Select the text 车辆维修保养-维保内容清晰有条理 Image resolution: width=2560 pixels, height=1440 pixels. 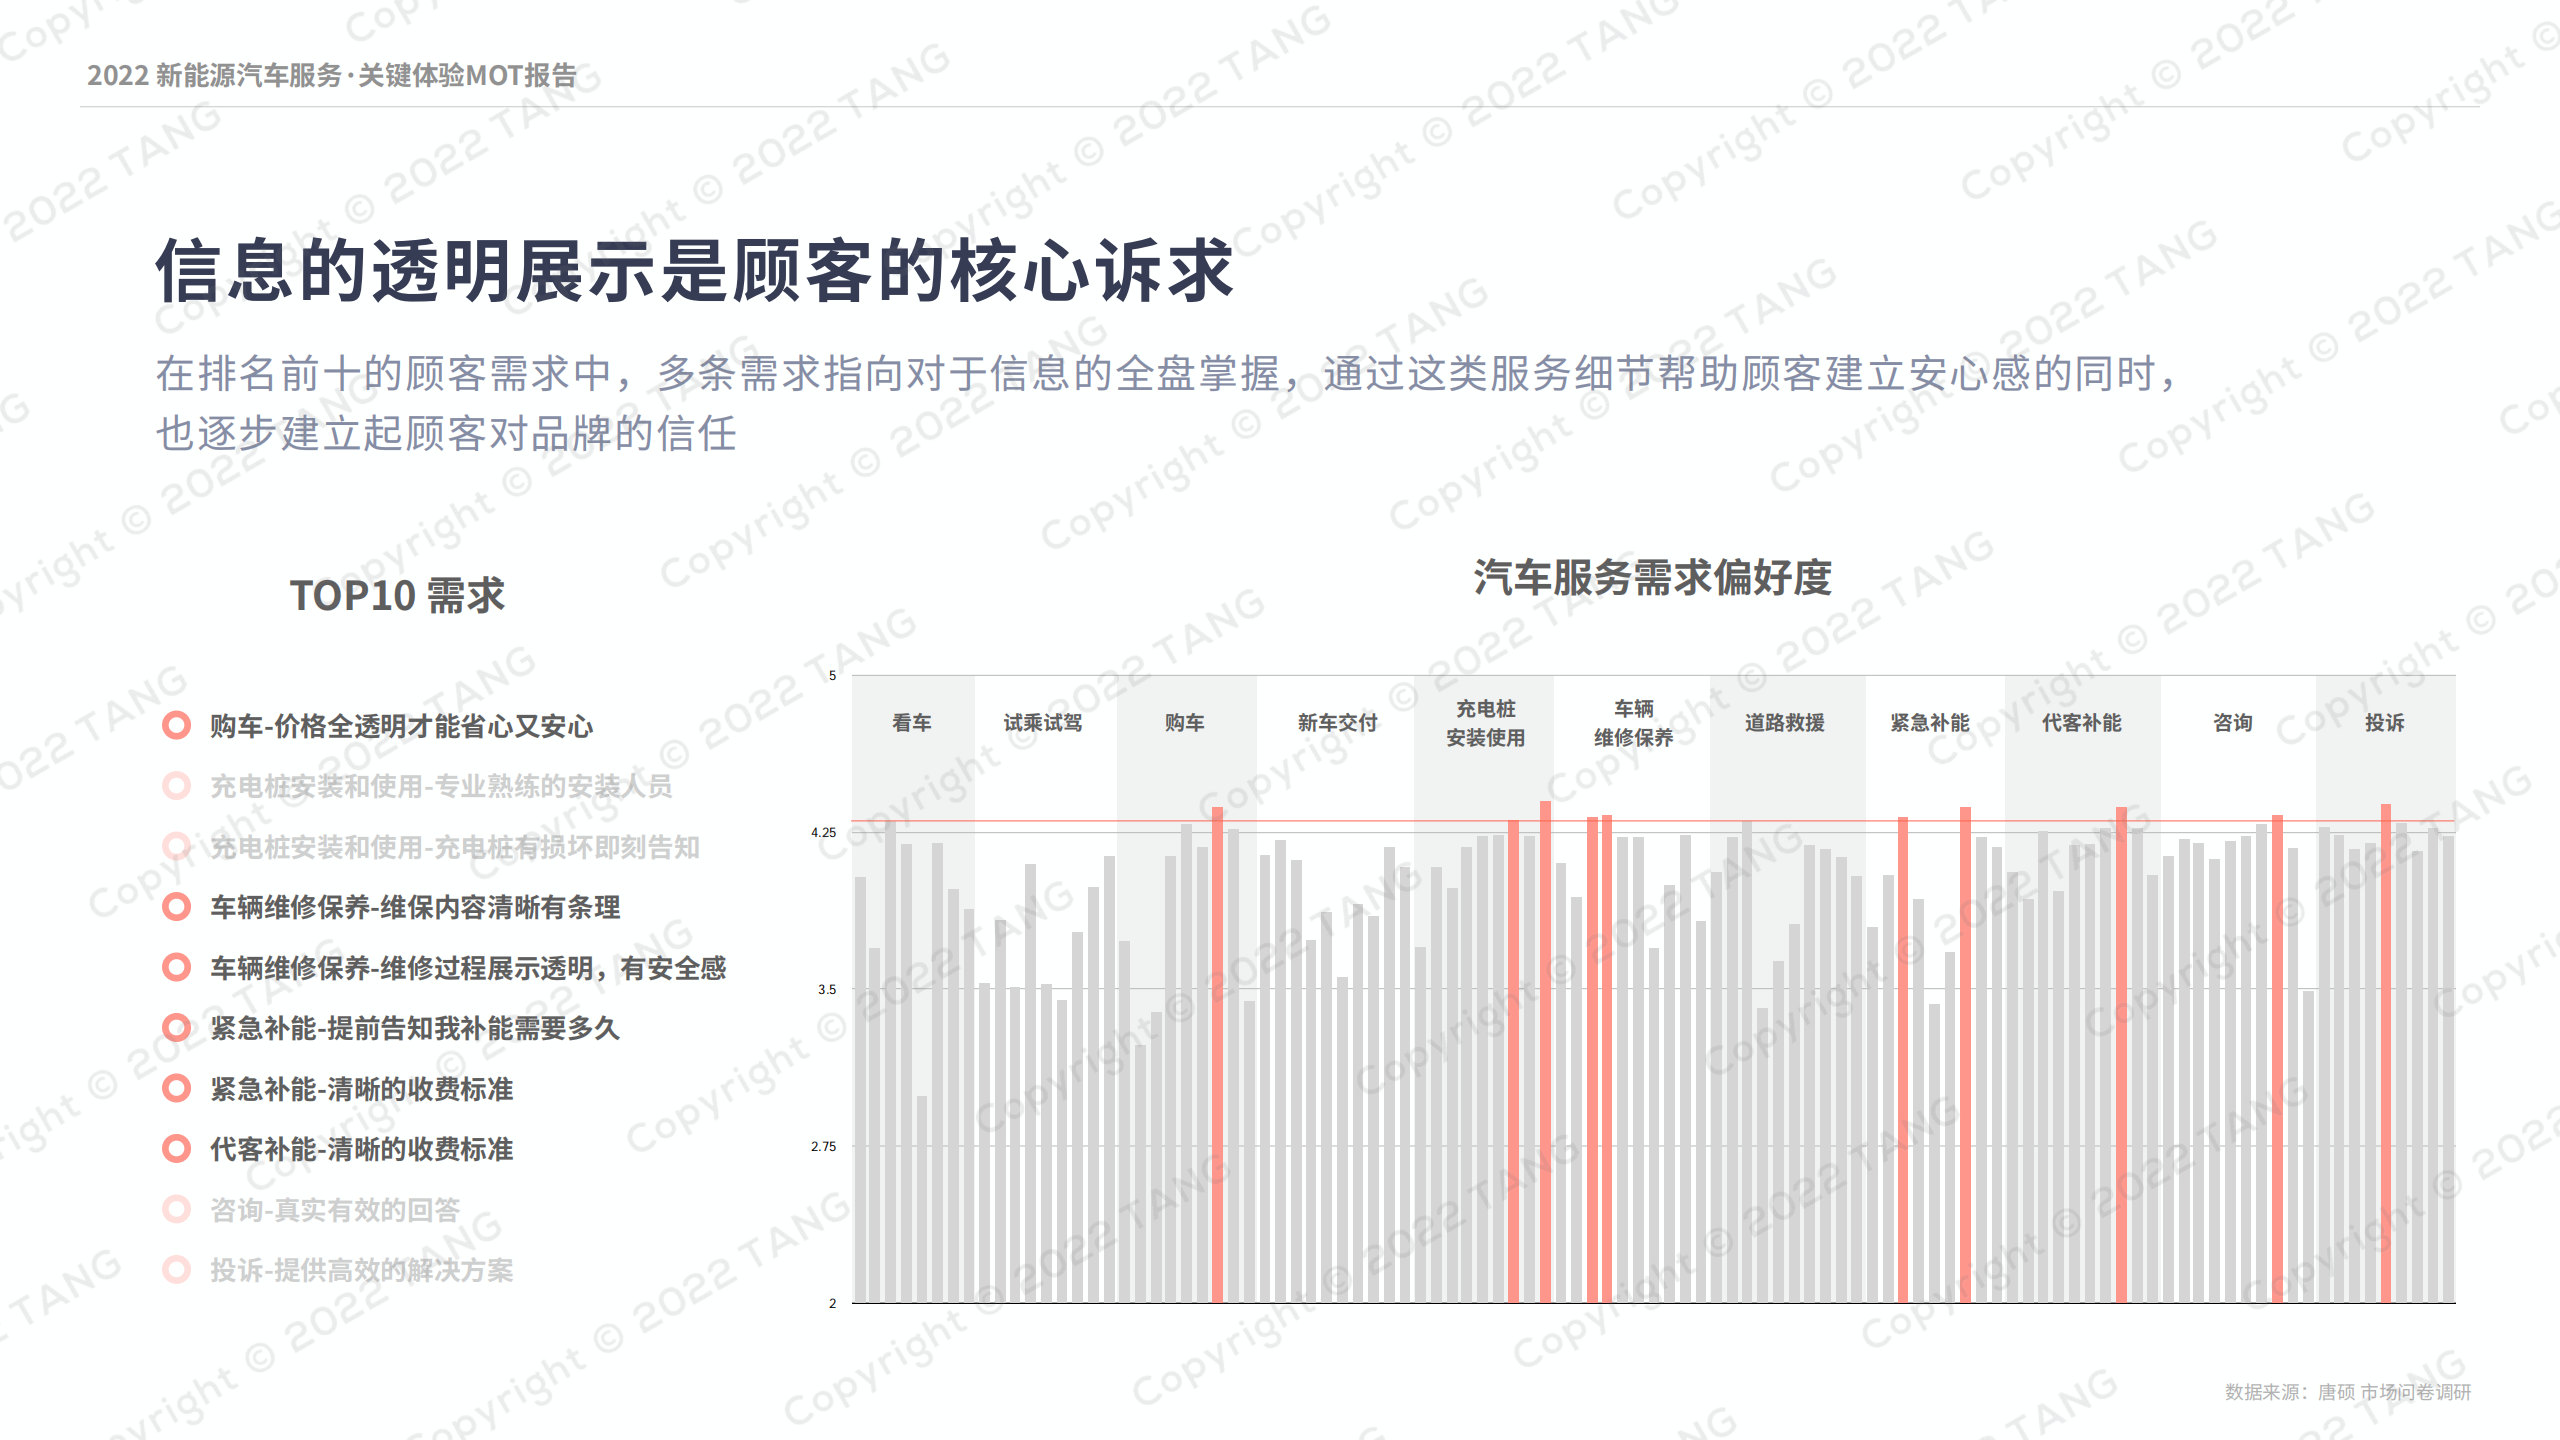(415, 907)
